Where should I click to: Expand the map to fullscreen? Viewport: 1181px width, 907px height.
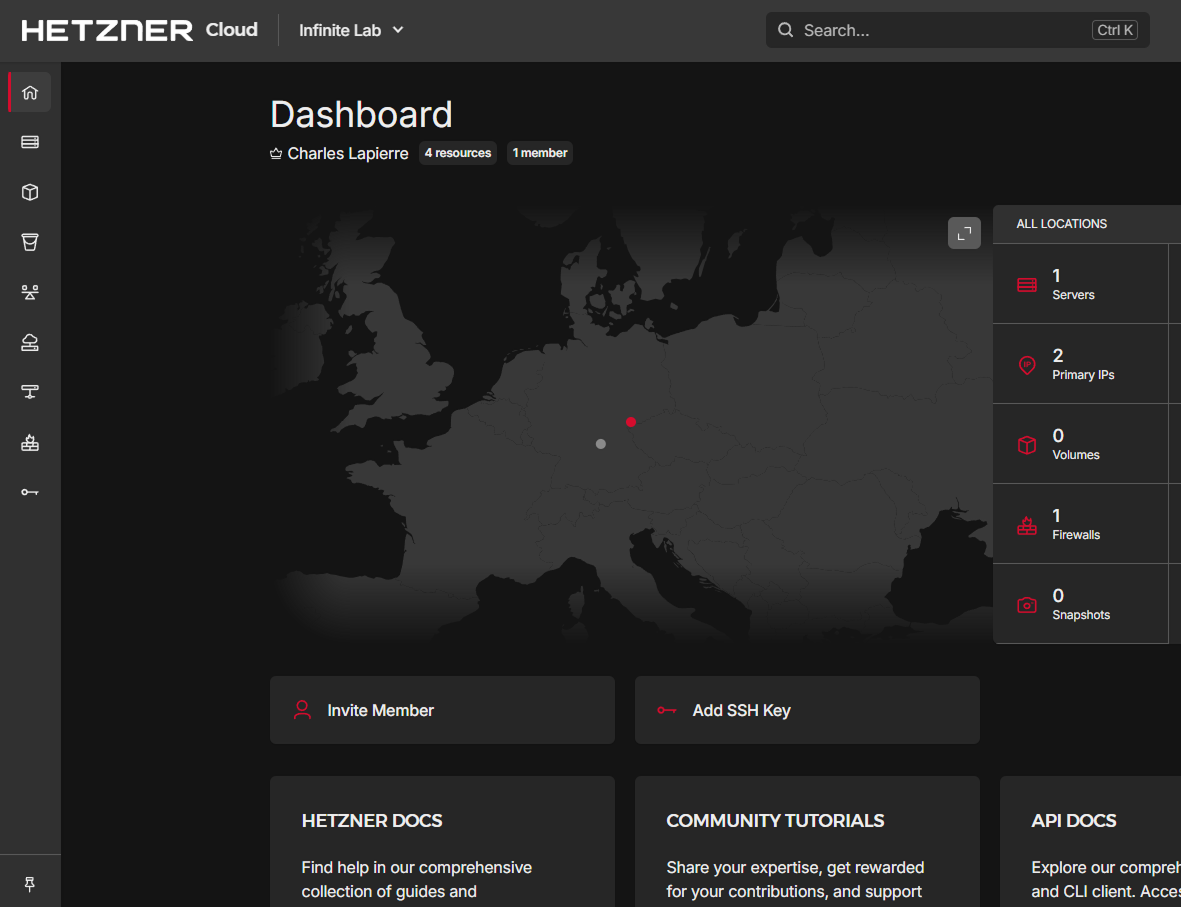pyautogui.click(x=964, y=233)
